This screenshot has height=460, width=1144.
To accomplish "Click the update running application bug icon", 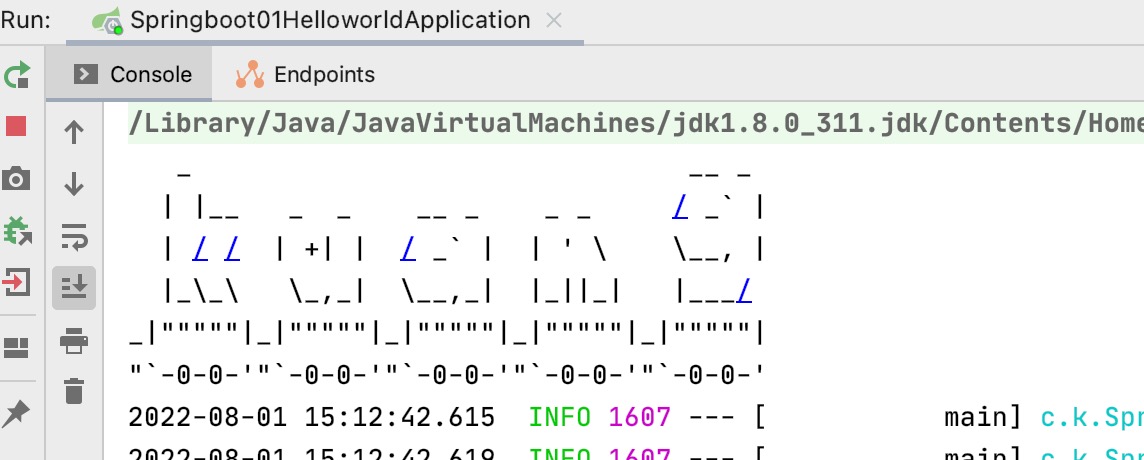I will point(16,231).
